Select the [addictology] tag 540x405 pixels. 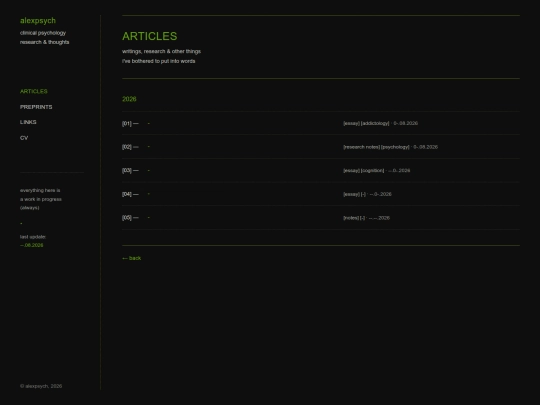point(375,123)
